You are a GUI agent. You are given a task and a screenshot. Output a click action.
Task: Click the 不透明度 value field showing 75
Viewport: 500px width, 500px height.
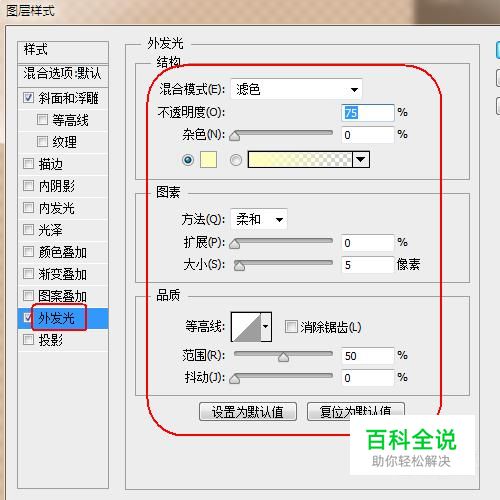coord(368,113)
